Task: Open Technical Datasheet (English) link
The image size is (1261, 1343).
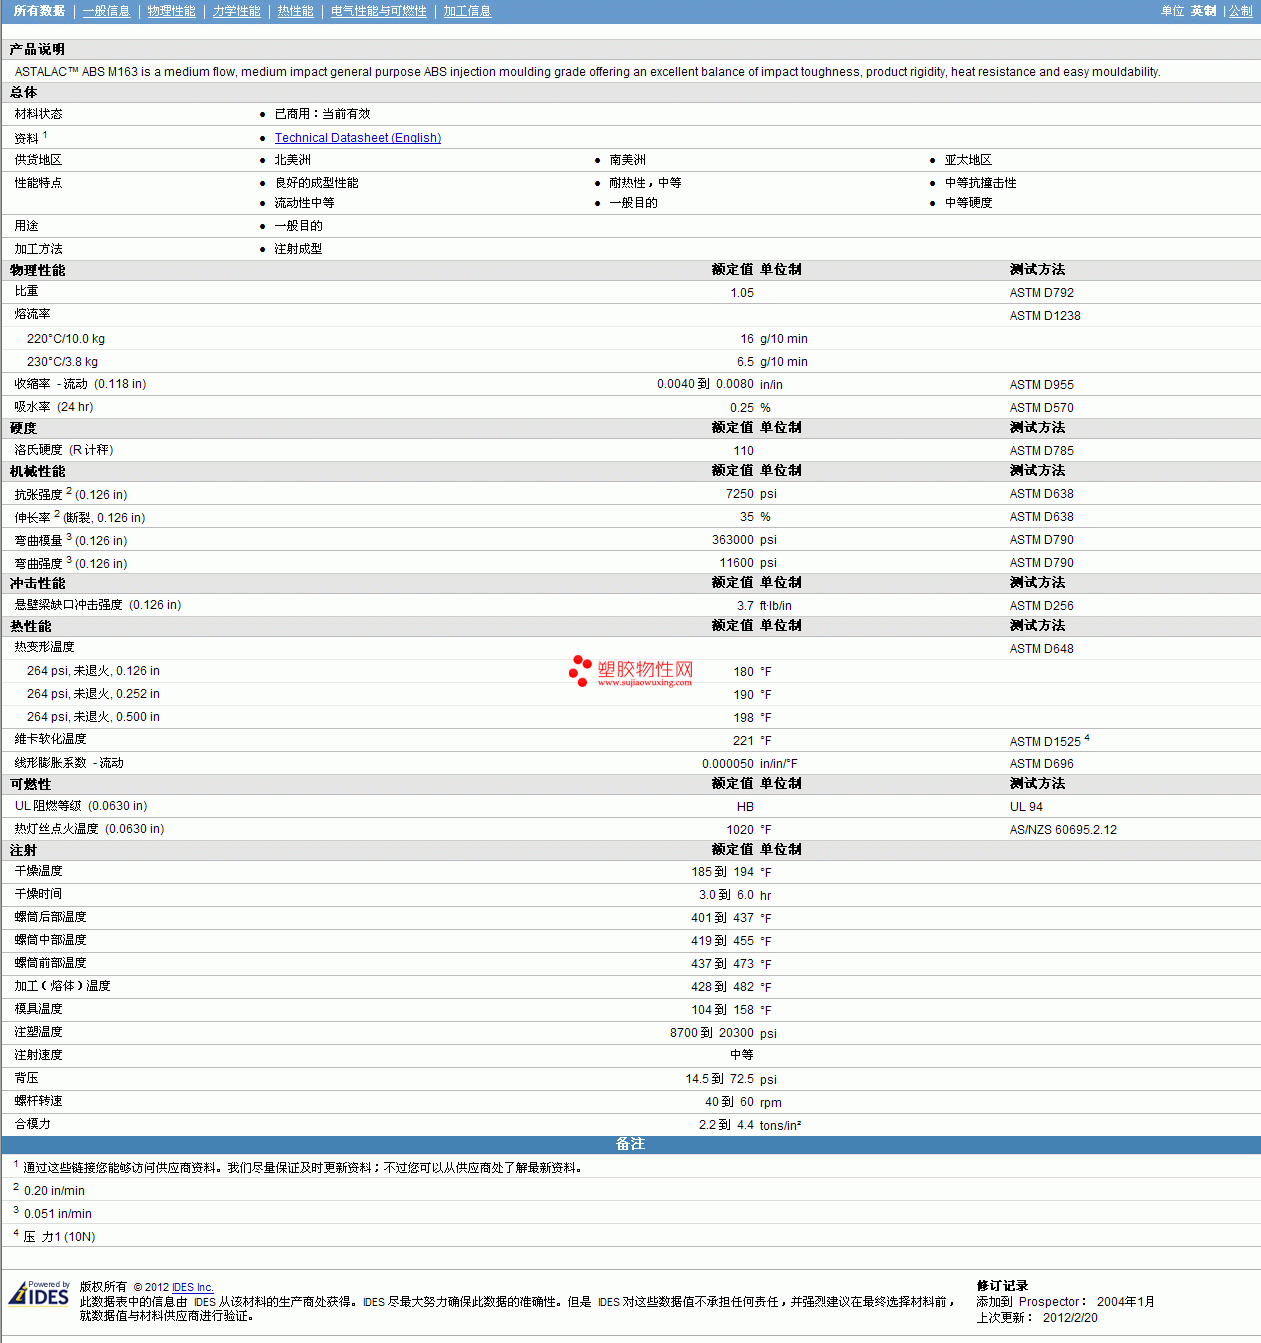Action: click(357, 138)
